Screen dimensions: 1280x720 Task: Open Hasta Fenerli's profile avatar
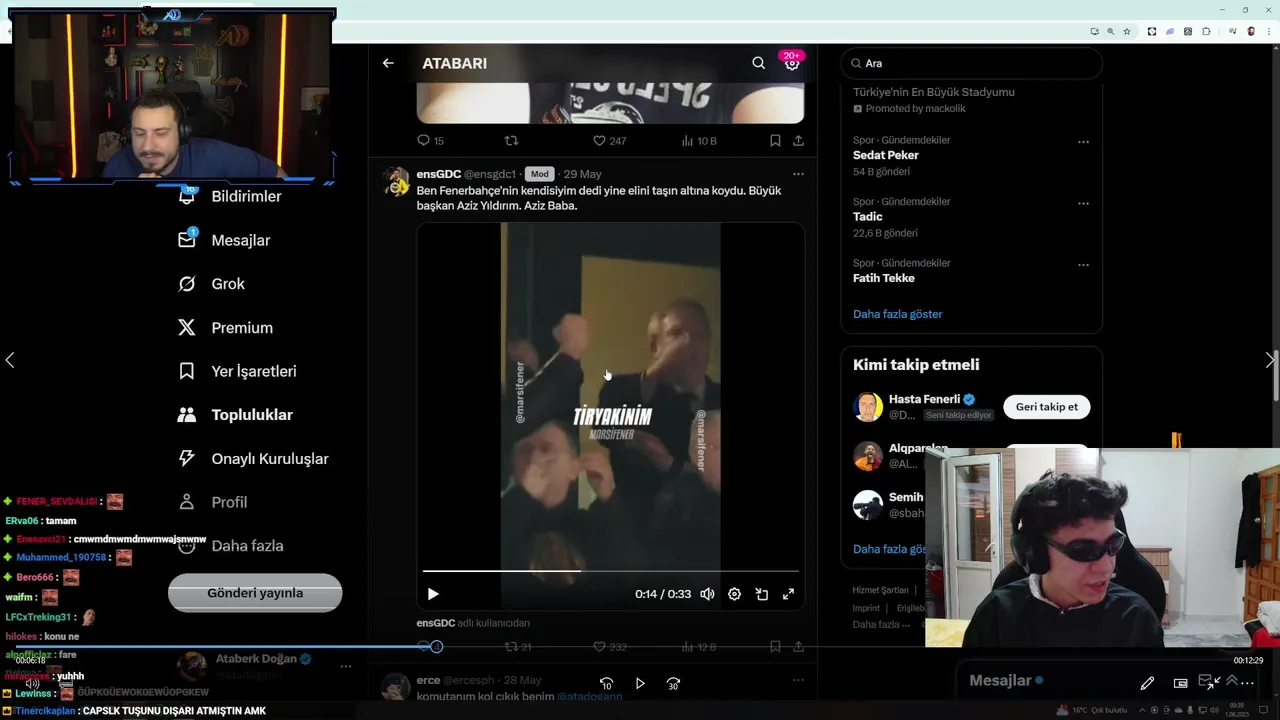(868, 407)
